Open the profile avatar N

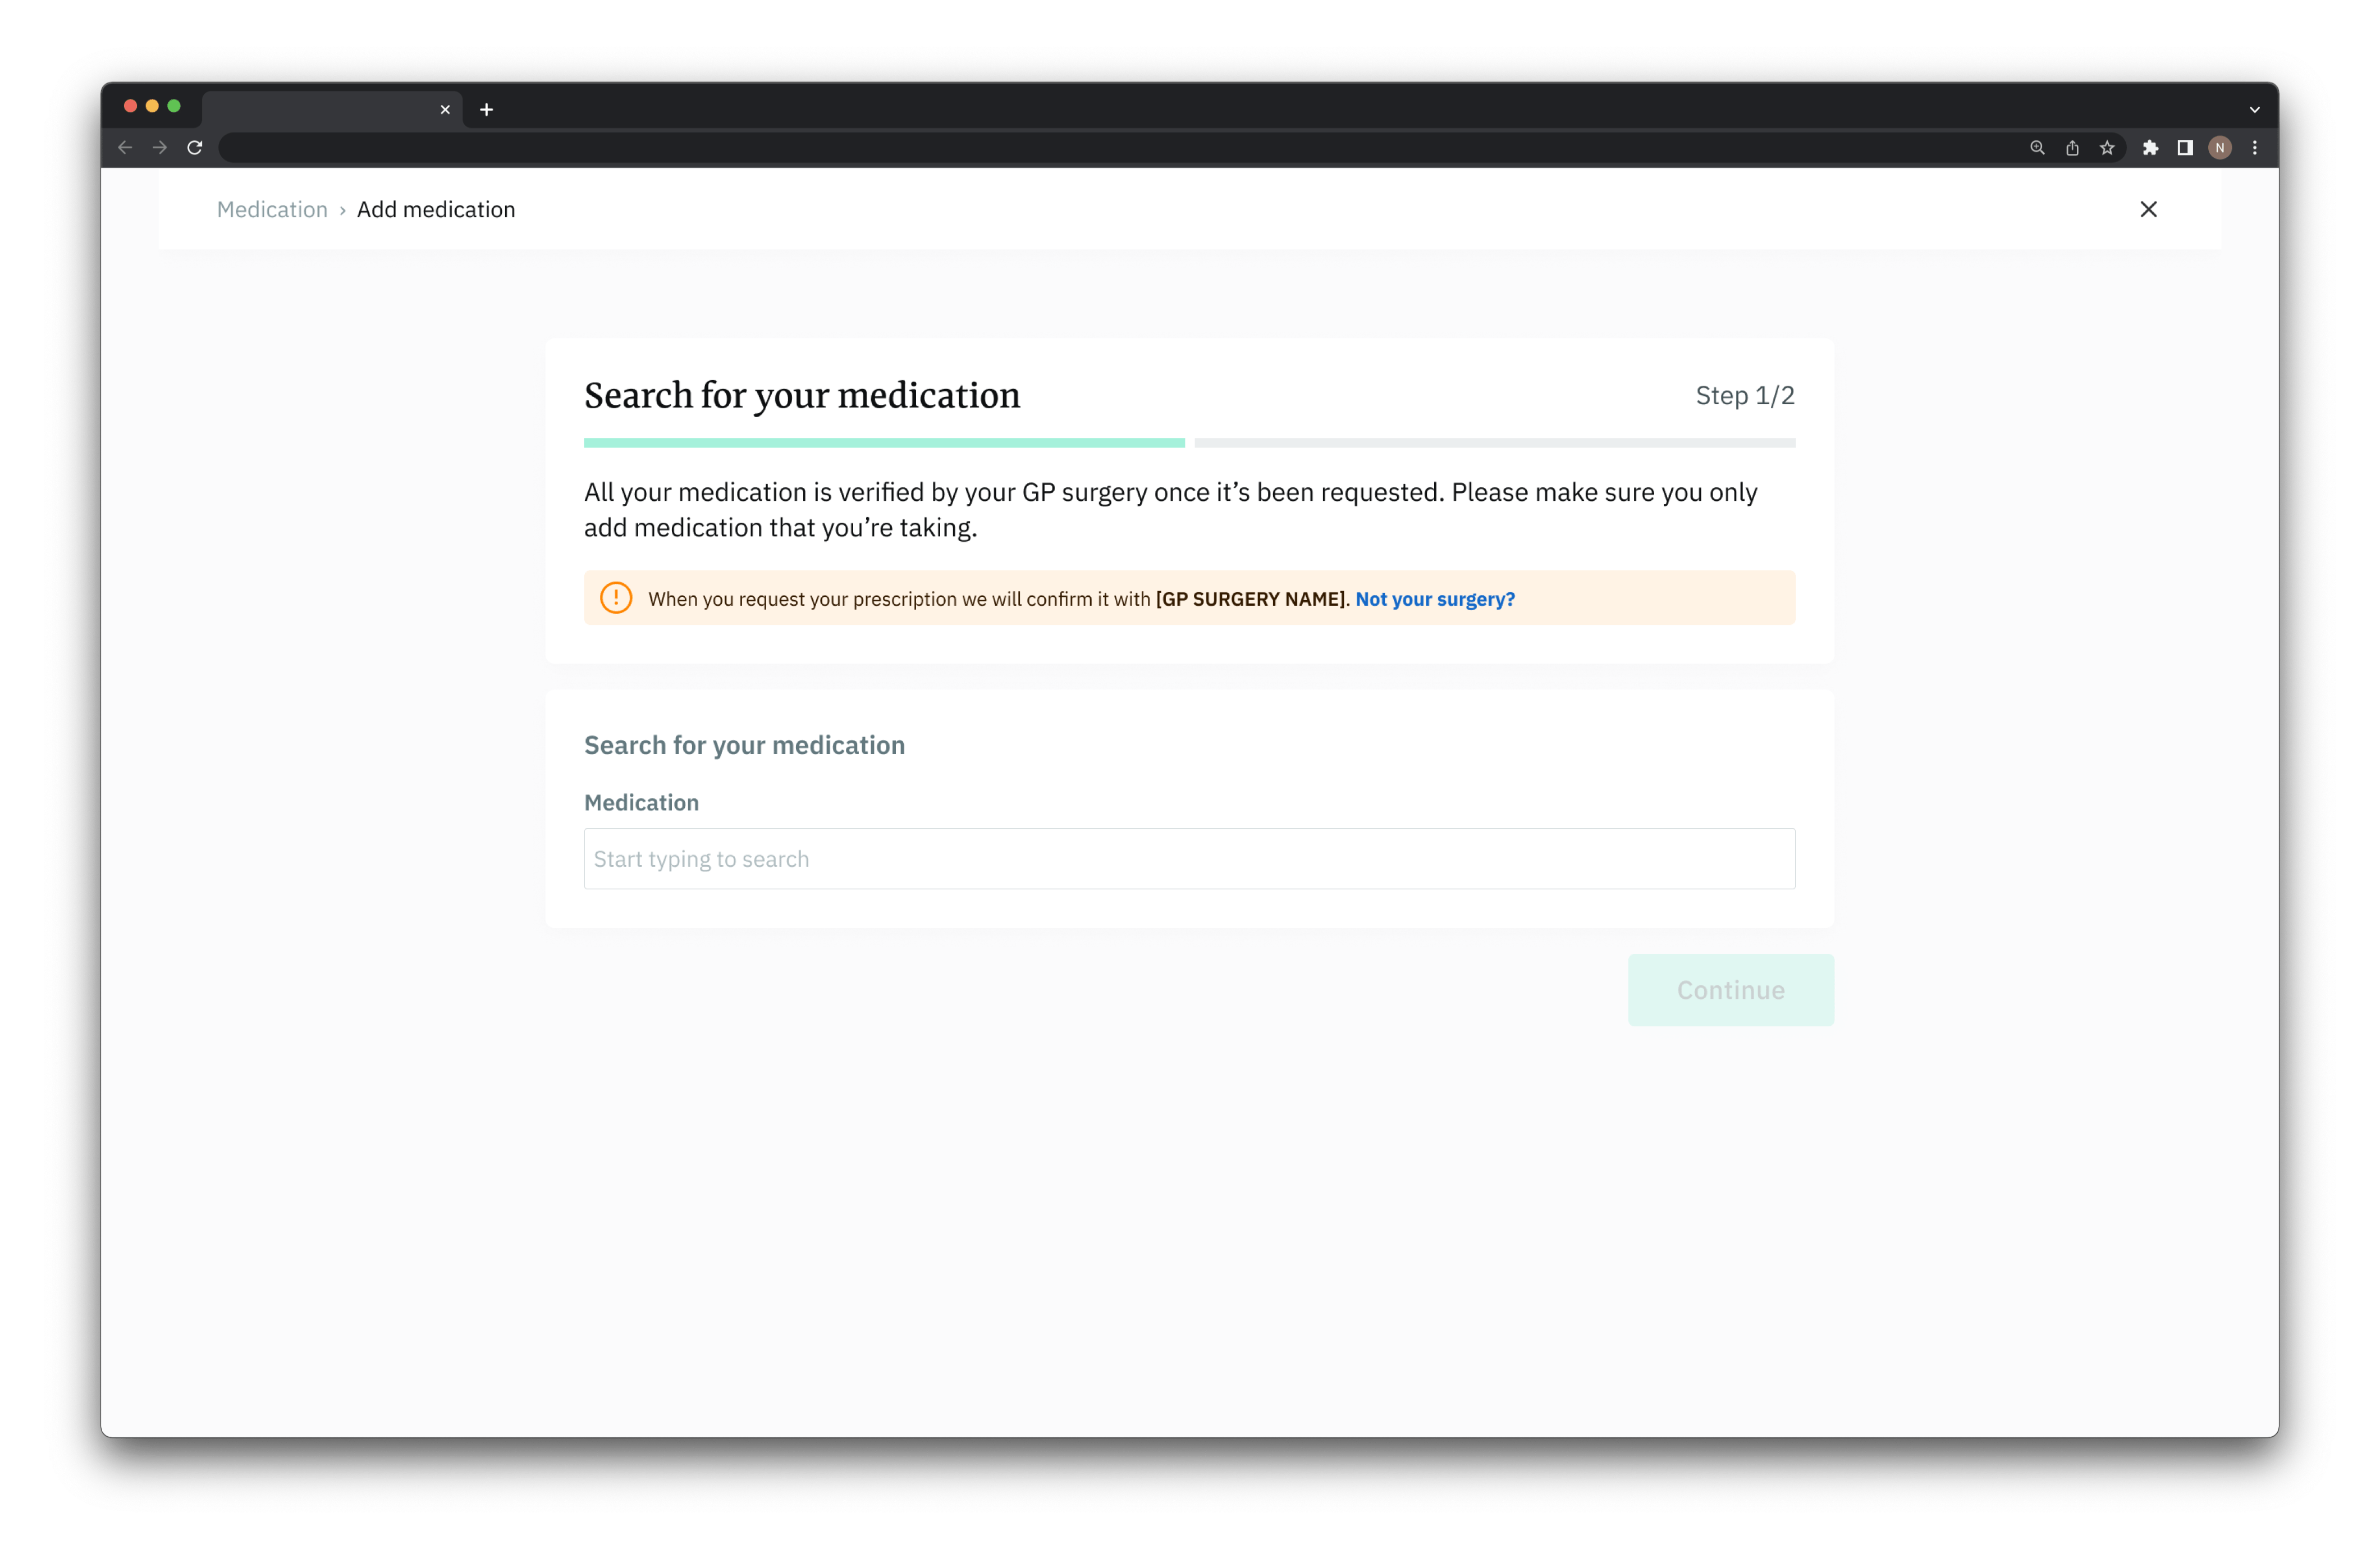point(2220,148)
